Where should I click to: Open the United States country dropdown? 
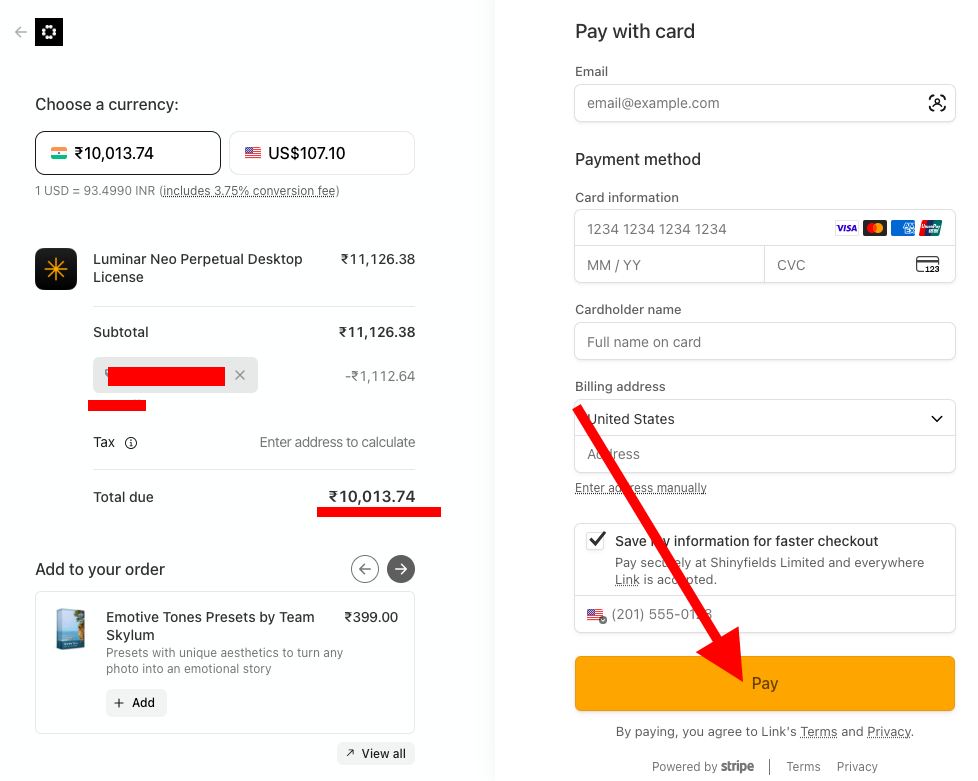click(764, 419)
